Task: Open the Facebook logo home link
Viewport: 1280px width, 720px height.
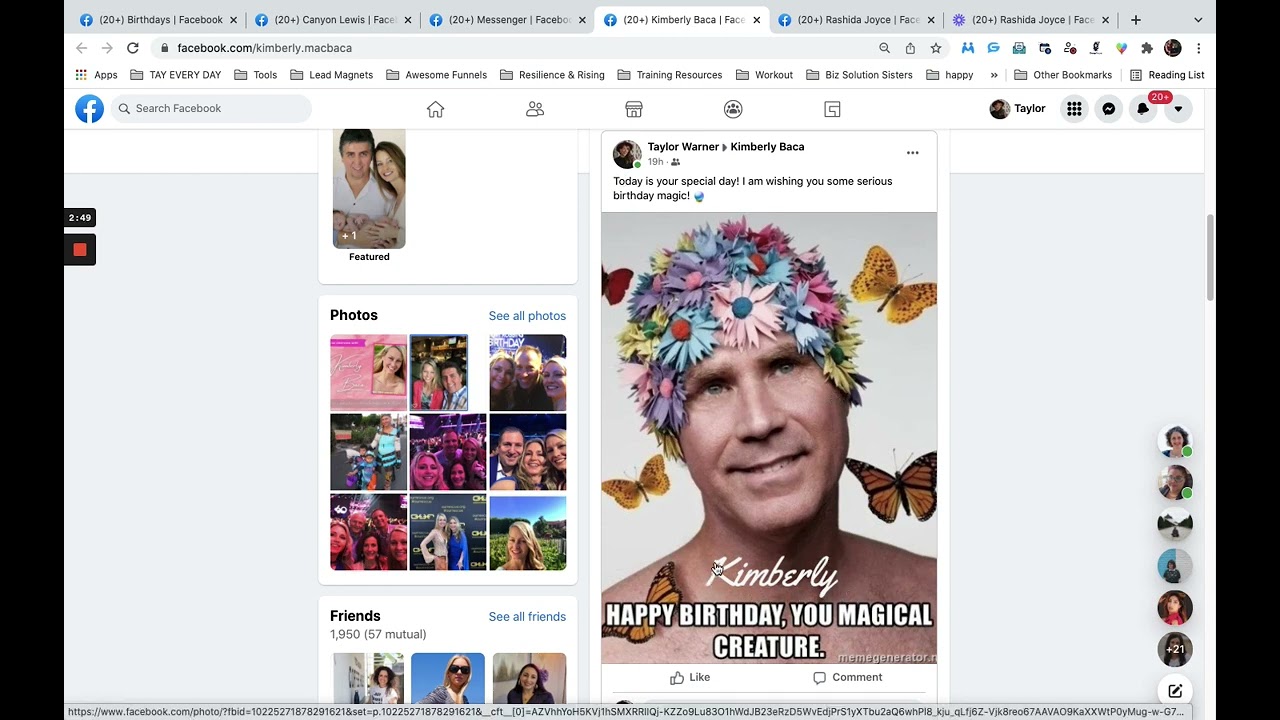Action: tap(89, 109)
